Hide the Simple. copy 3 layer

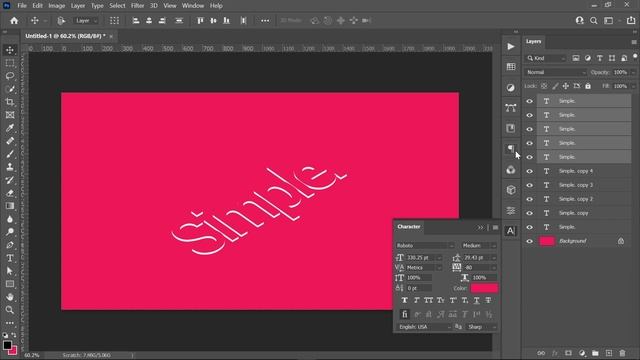pos(529,185)
